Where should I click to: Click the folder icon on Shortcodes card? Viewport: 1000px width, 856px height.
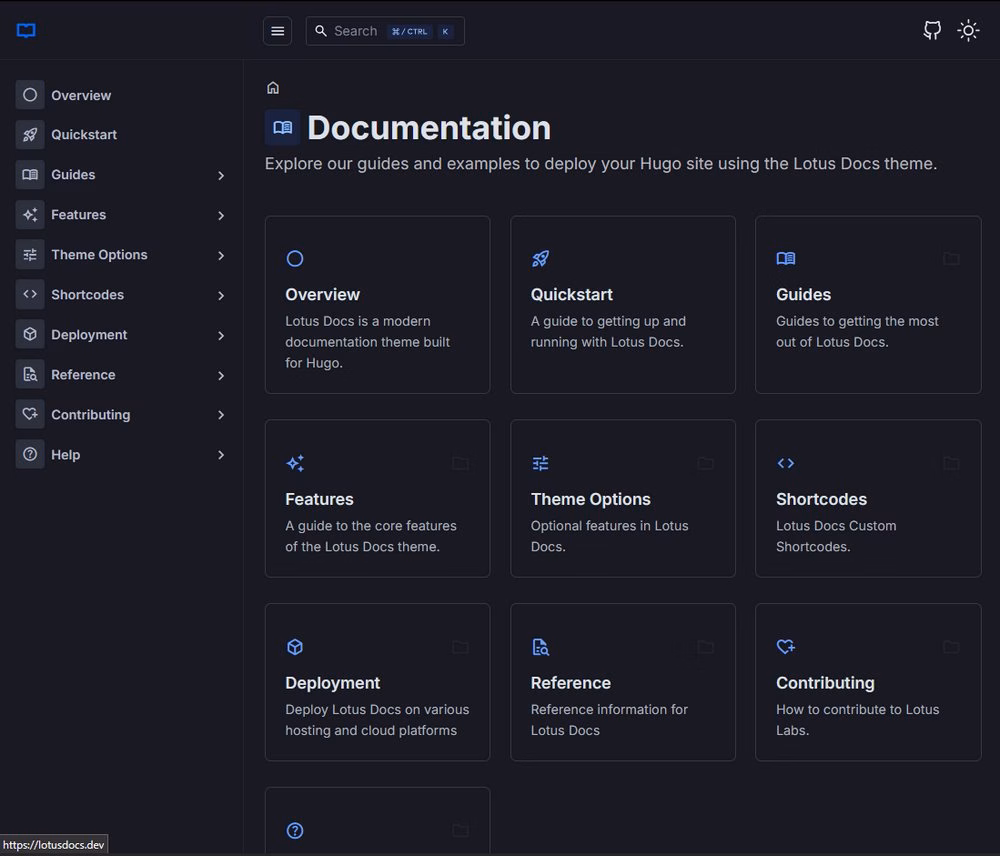click(951, 463)
